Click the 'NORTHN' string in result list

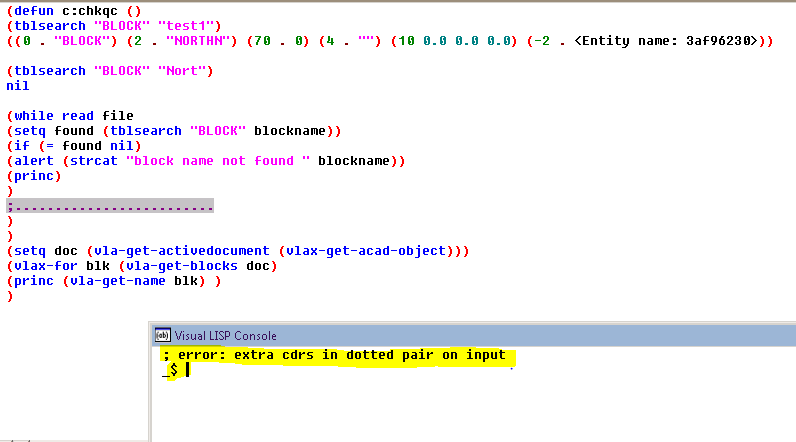[198, 41]
